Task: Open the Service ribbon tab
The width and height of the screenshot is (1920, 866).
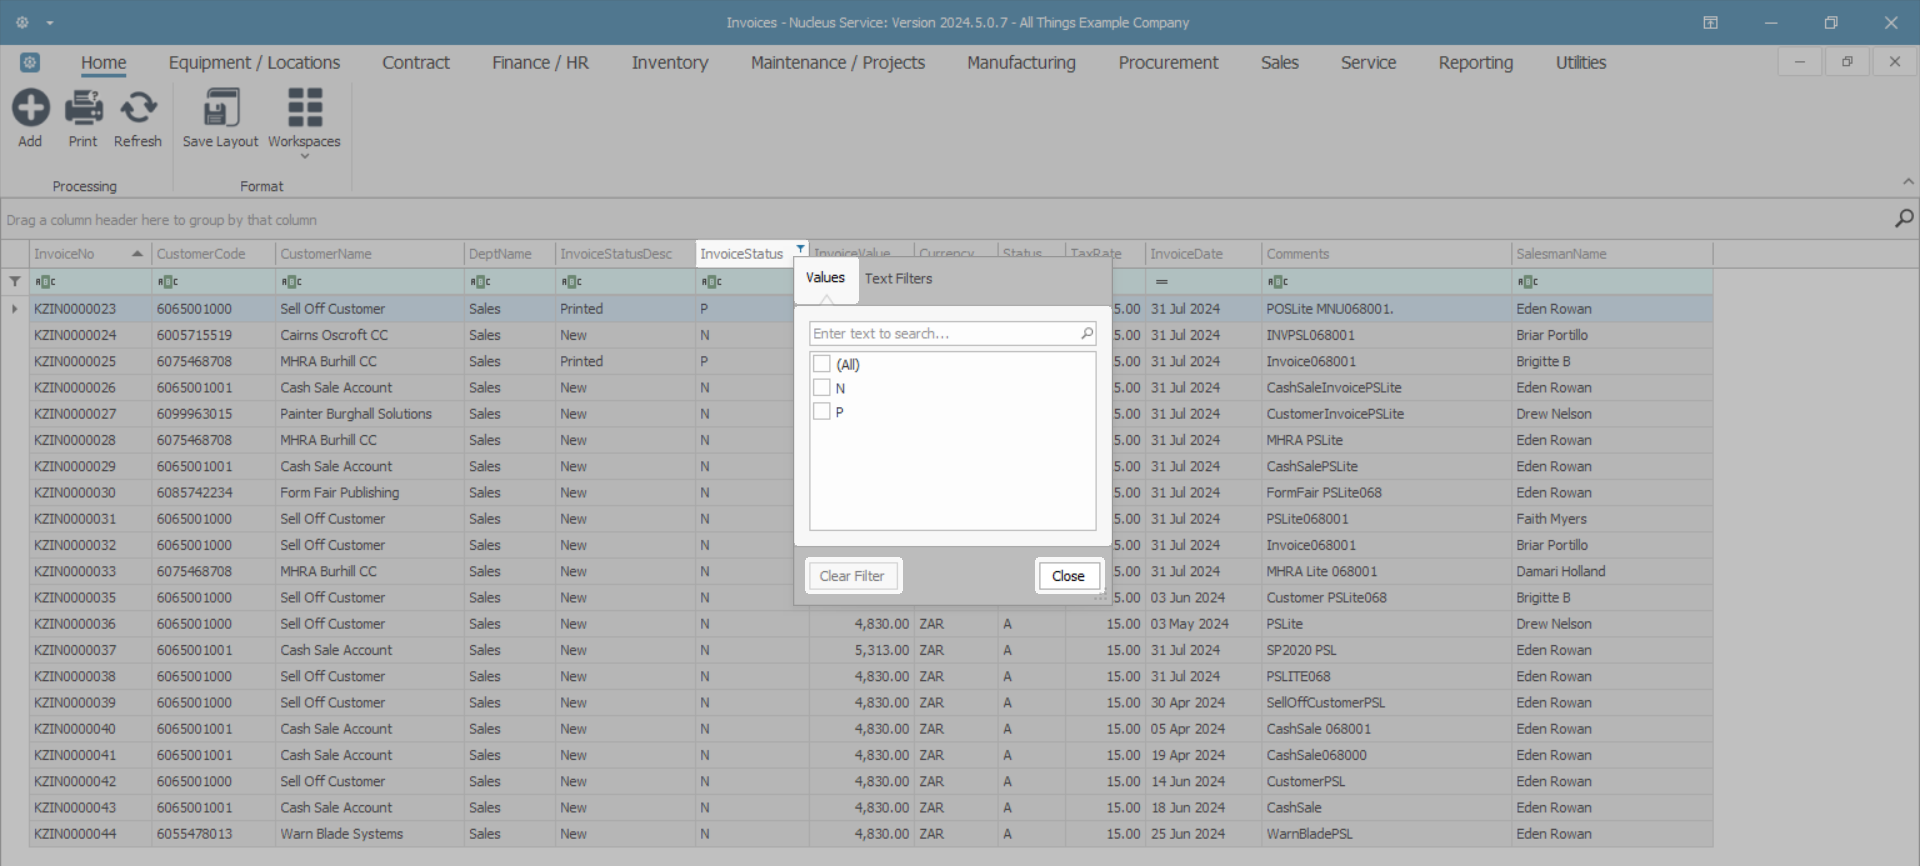Action: (x=1368, y=62)
